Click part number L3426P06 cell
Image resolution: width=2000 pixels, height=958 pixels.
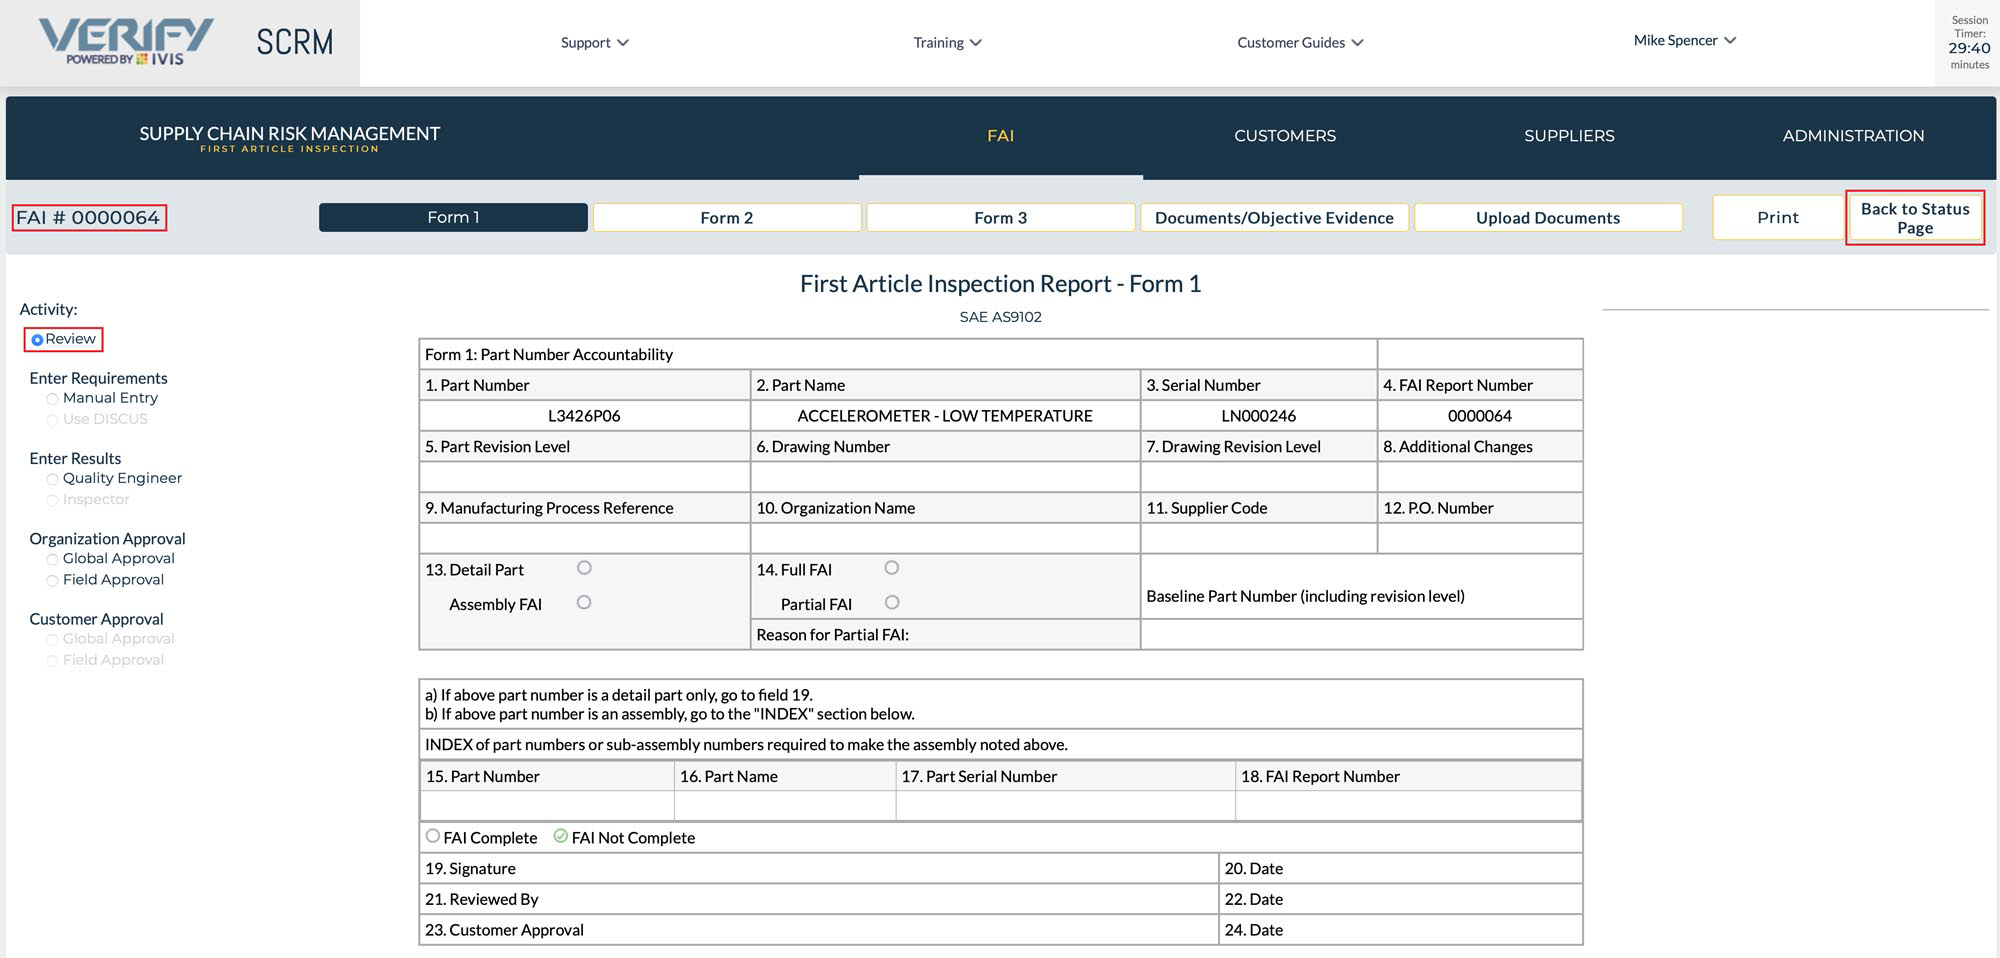[x=585, y=416]
